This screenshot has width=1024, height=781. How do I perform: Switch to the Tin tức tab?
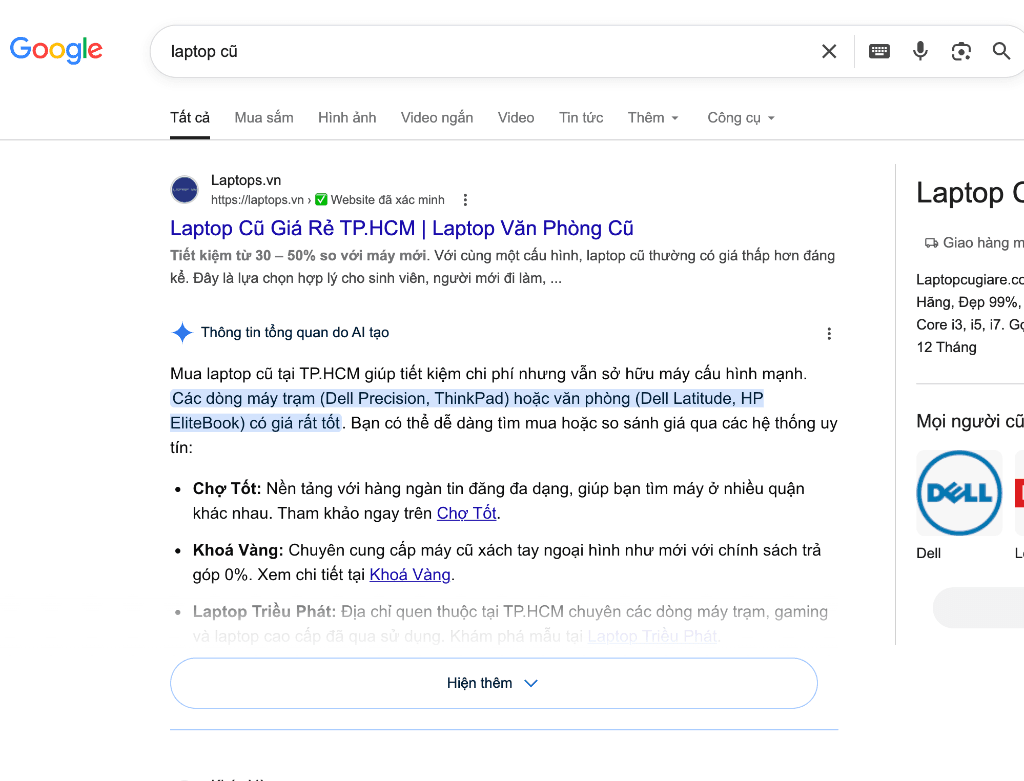(x=581, y=118)
